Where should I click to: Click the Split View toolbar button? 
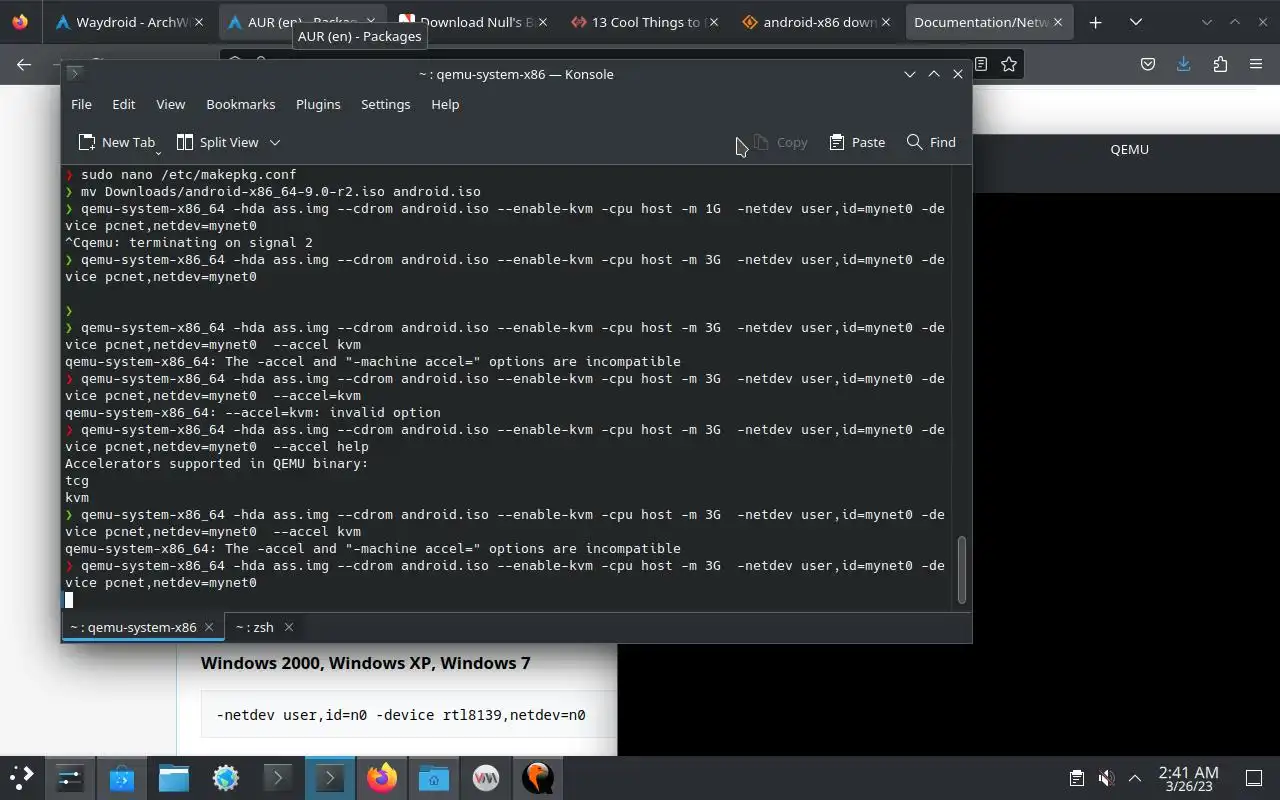217,142
